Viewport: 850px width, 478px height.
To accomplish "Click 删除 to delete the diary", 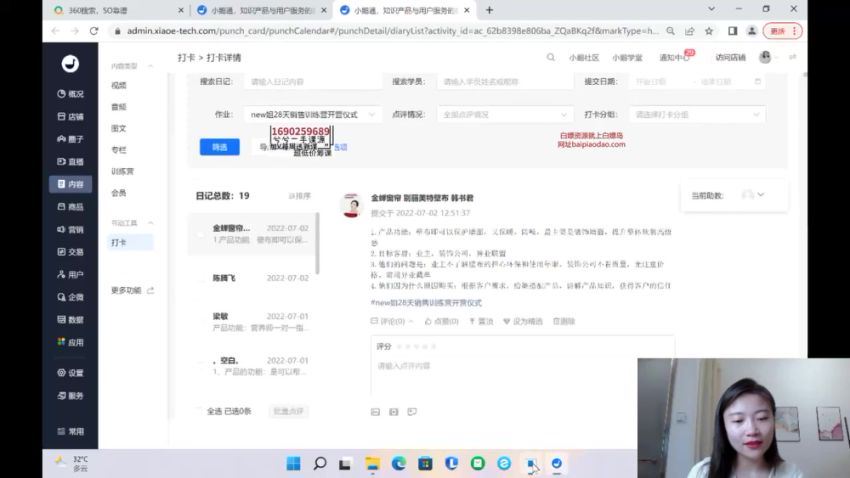I will pyautogui.click(x=563, y=321).
